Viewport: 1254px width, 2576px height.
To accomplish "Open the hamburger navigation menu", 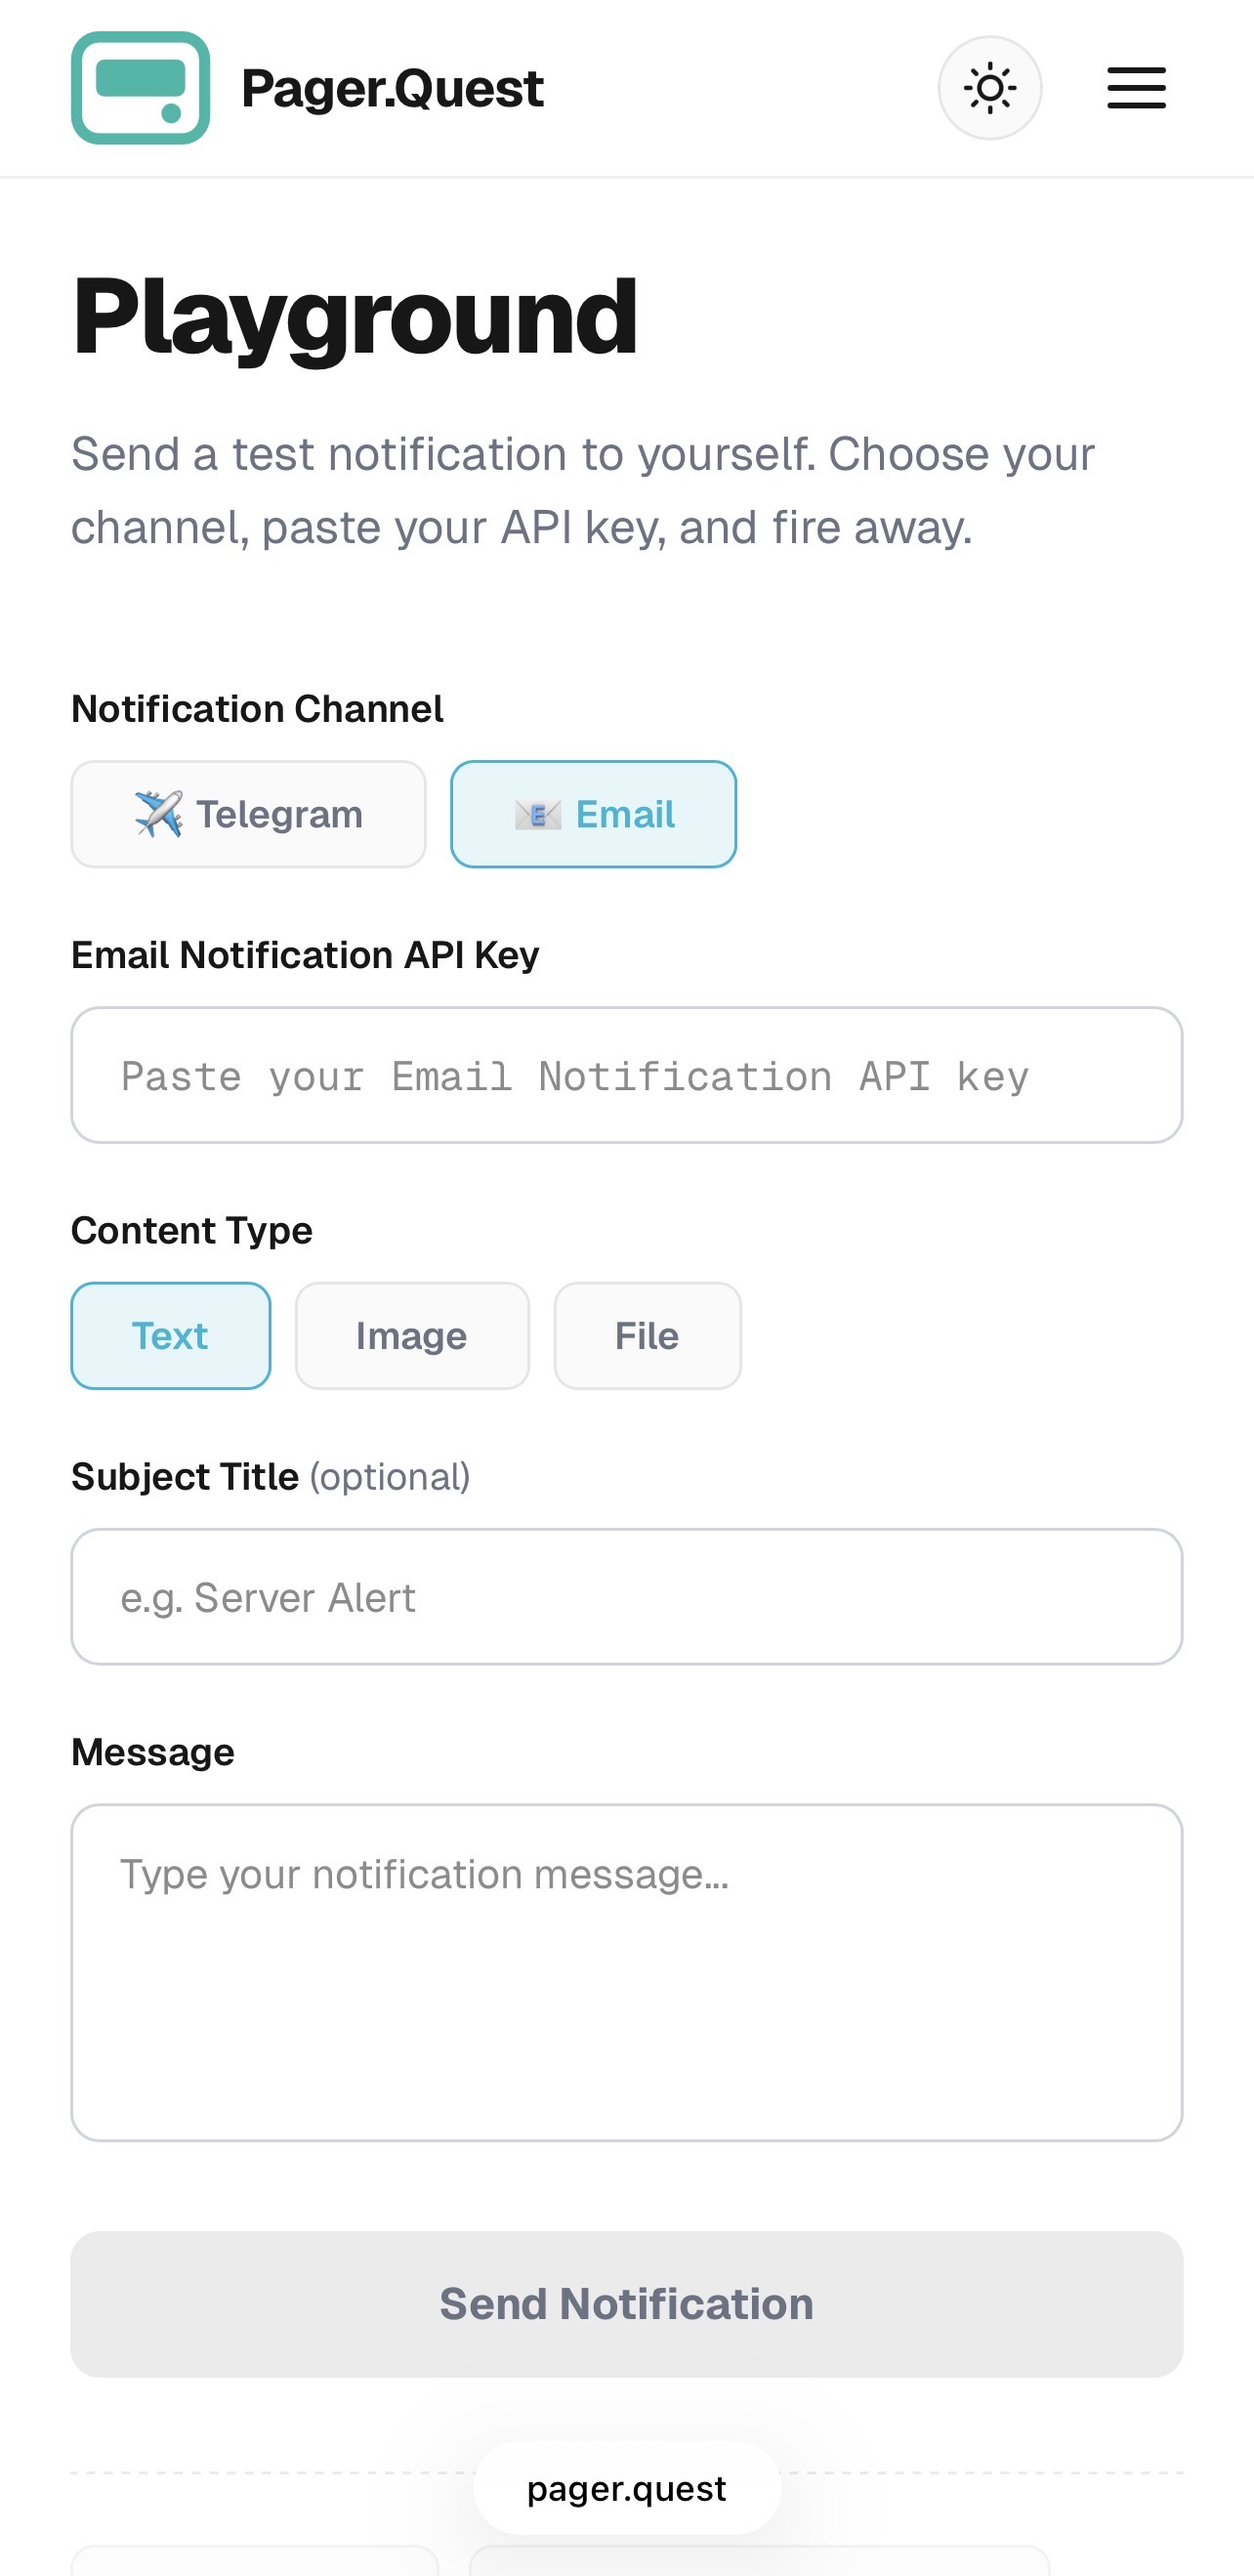I will [1136, 88].
